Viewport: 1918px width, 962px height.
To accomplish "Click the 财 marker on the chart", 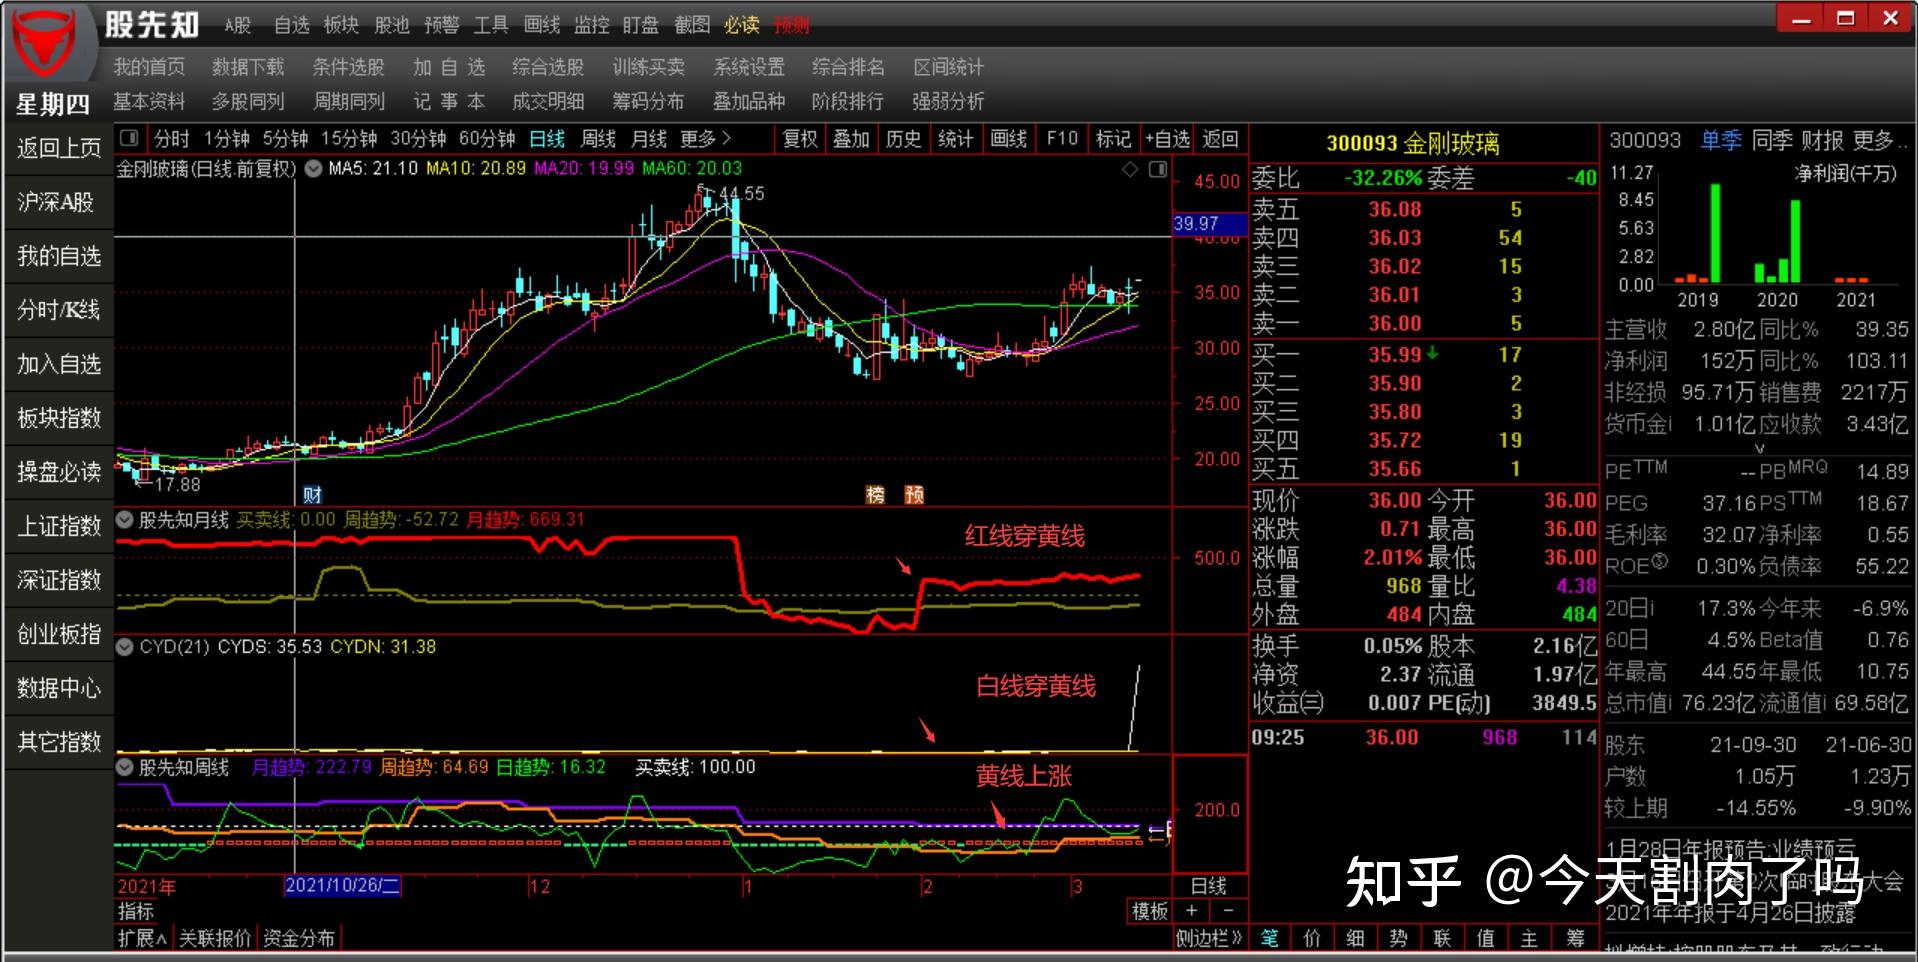I will click(312, 494).
